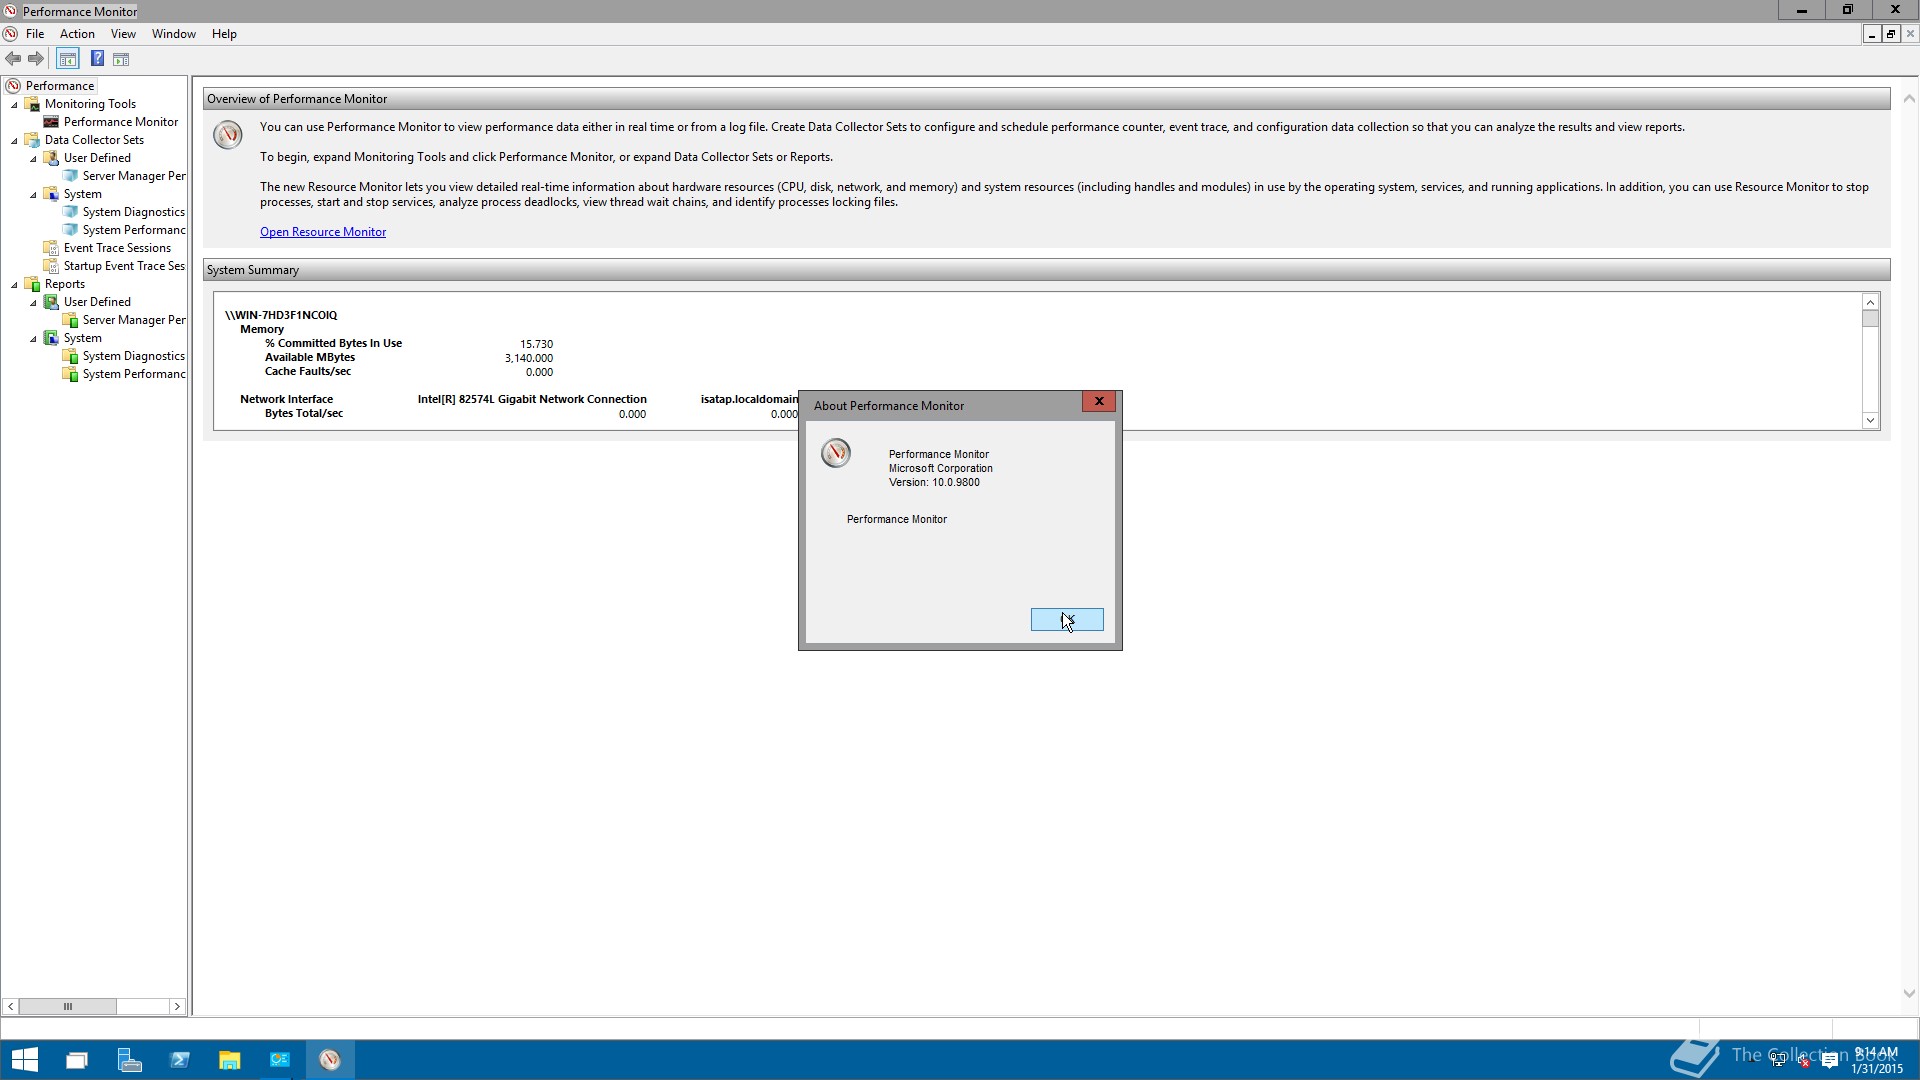Toggle the Show/Hide Console Tree button
The height and width of the screenshot is (1080, 1920).
pos(68,59)
